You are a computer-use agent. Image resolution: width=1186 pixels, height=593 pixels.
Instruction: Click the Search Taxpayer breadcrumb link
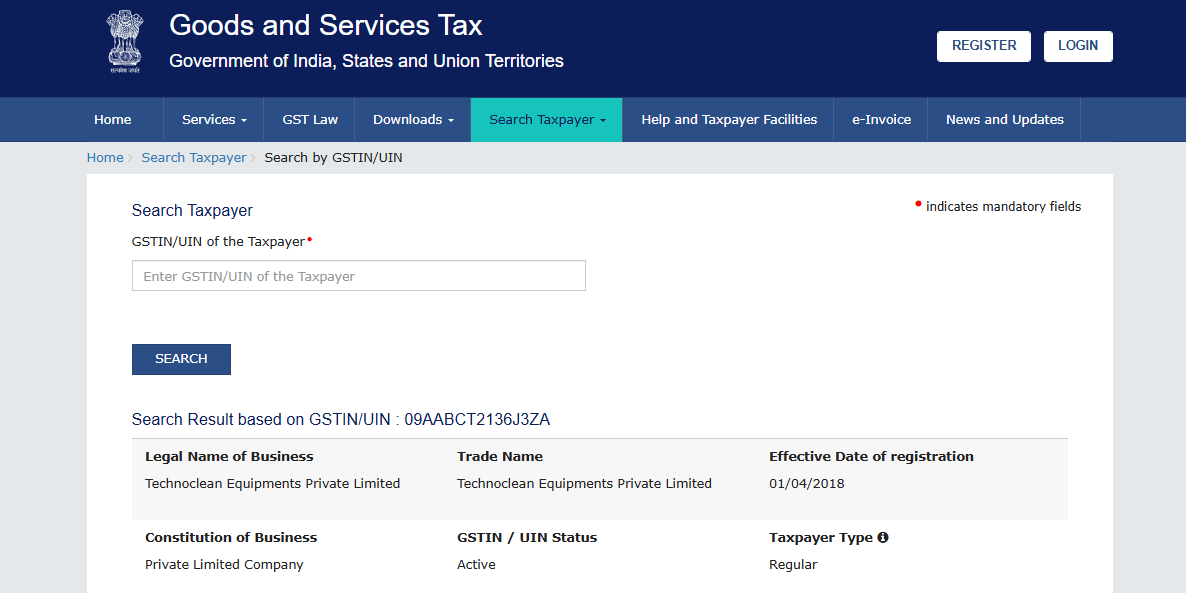[x=194, y=158]
